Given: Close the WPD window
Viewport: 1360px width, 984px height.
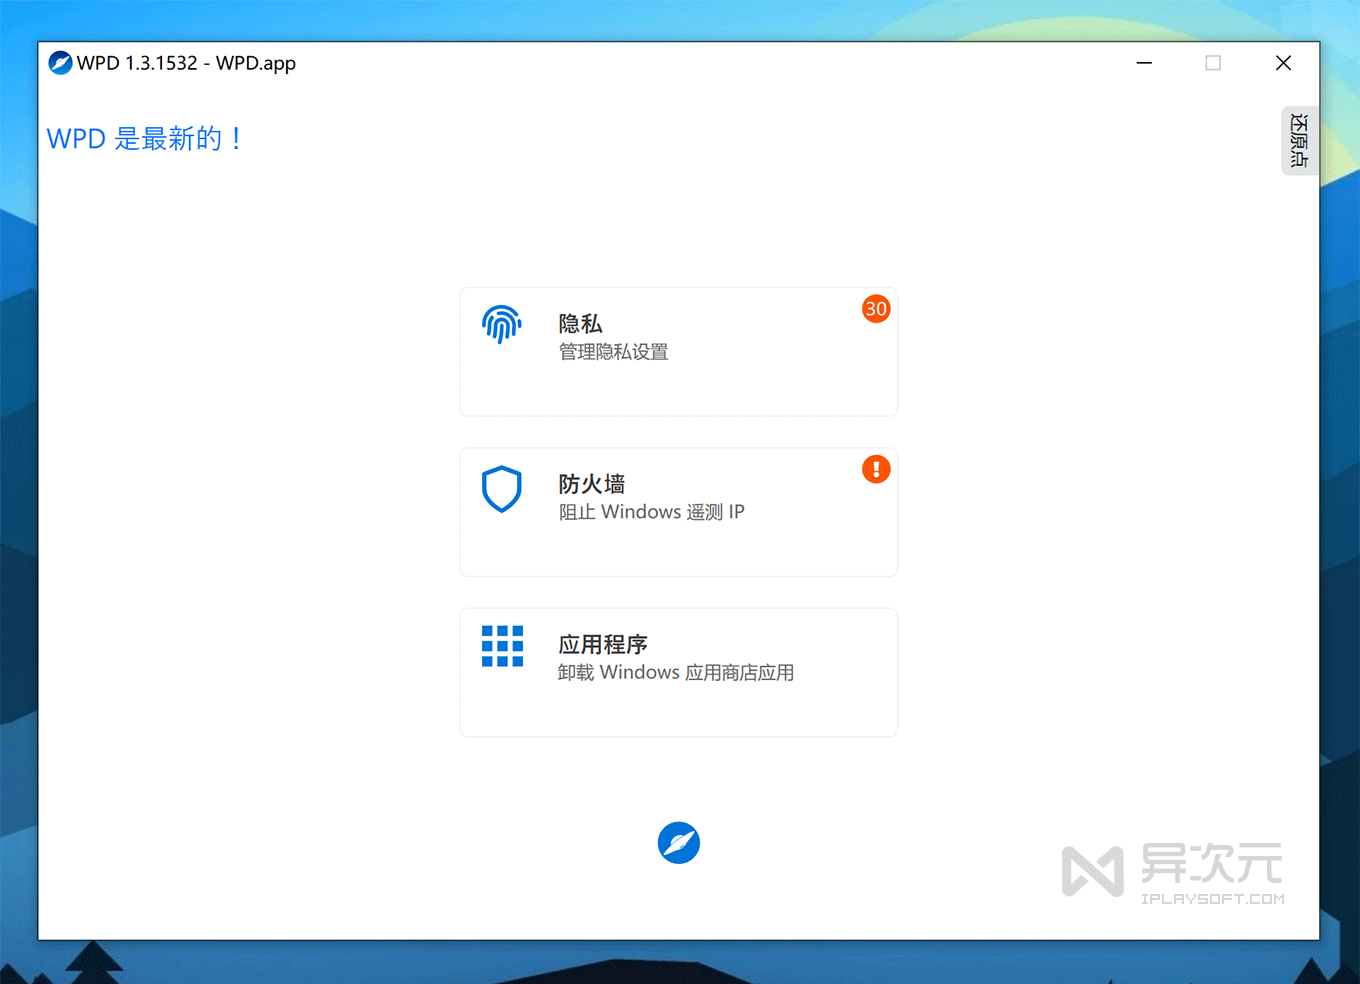Looking at the screenshot, I should pyautogui.click(x=1284, y=63).
